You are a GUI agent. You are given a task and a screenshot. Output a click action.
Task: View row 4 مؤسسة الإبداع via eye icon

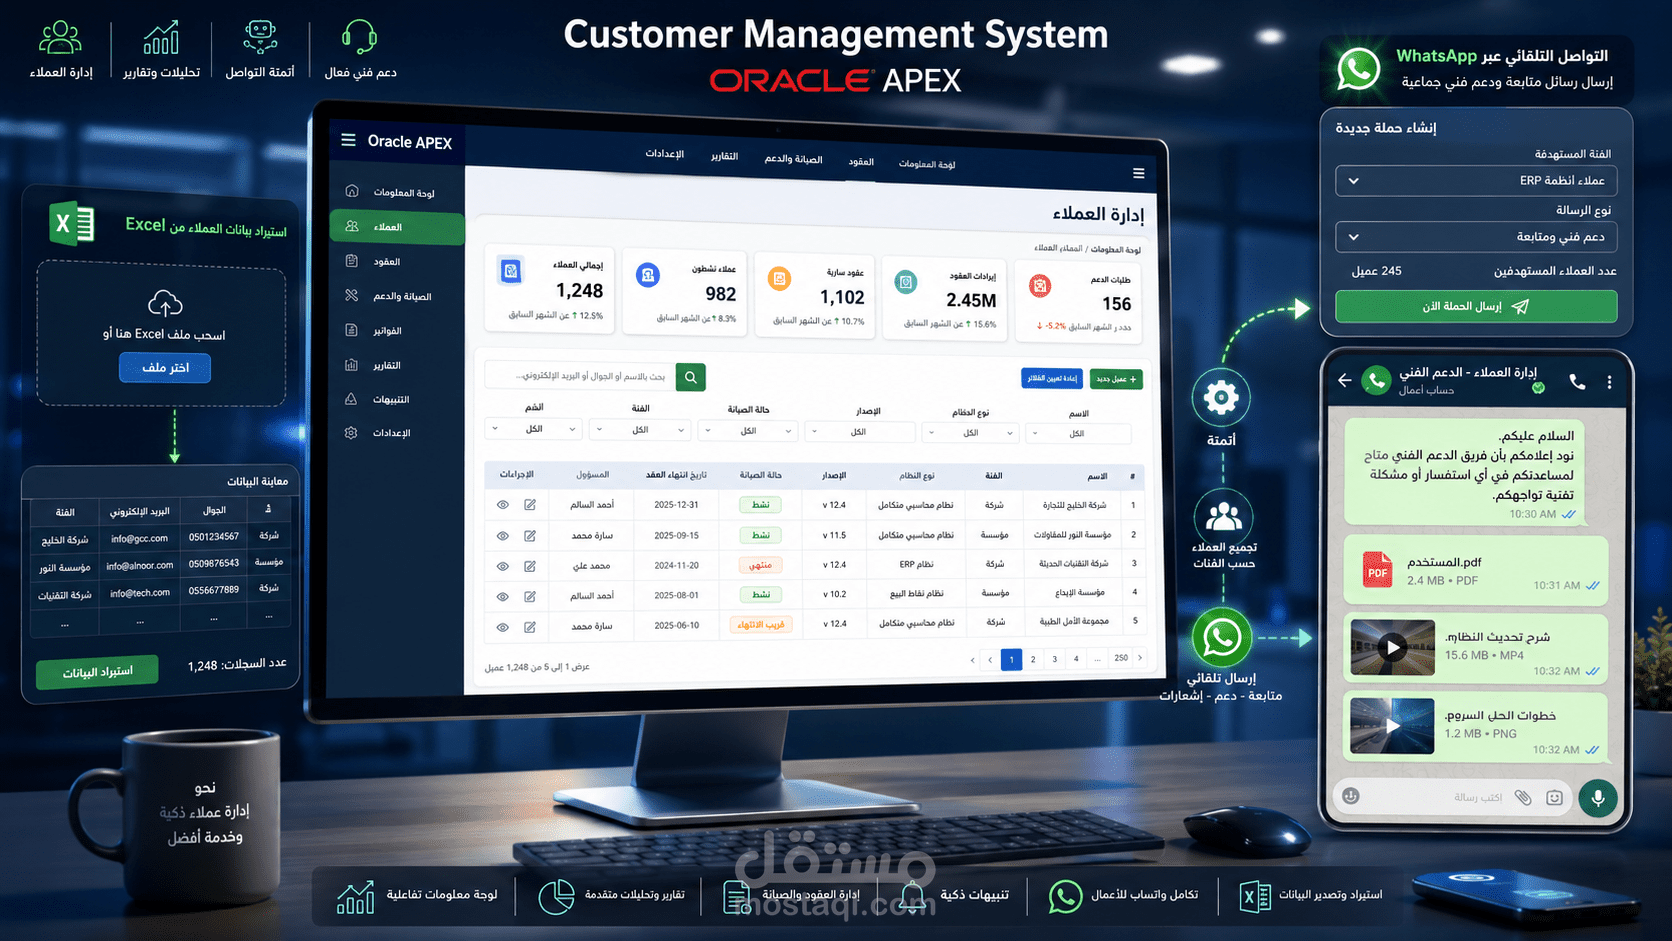coord(503,597)
